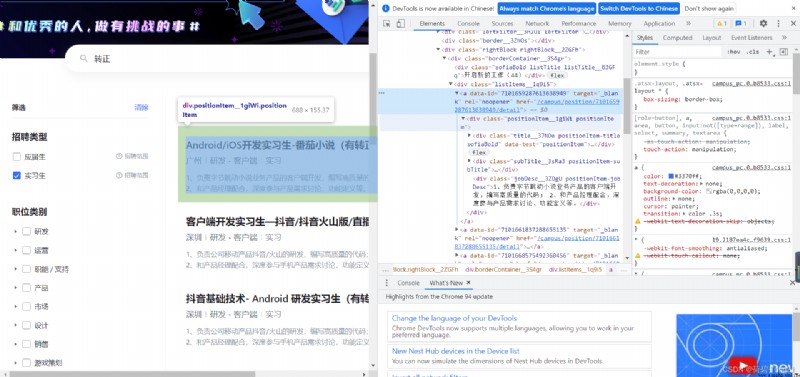Screen dimensions: 800x377
Task: Click the #3370ff color swatch
Action: 670,176
